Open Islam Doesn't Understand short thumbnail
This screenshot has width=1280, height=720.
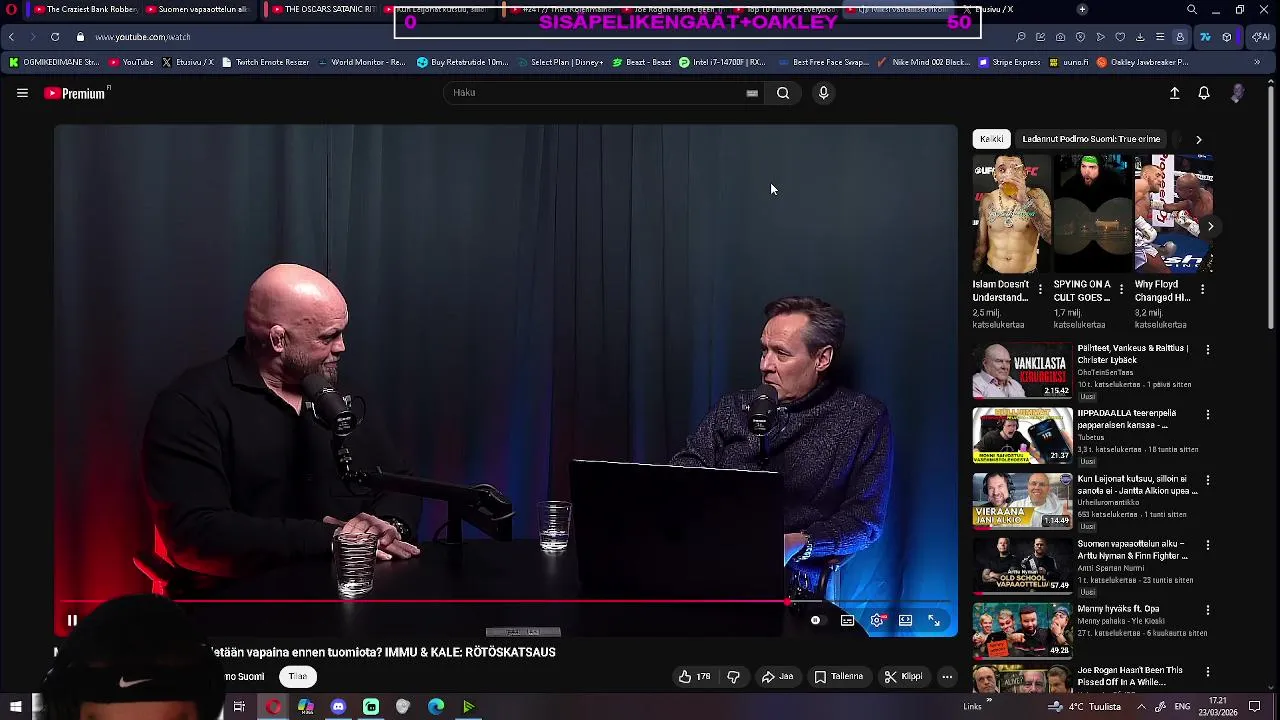[1011, 213]
